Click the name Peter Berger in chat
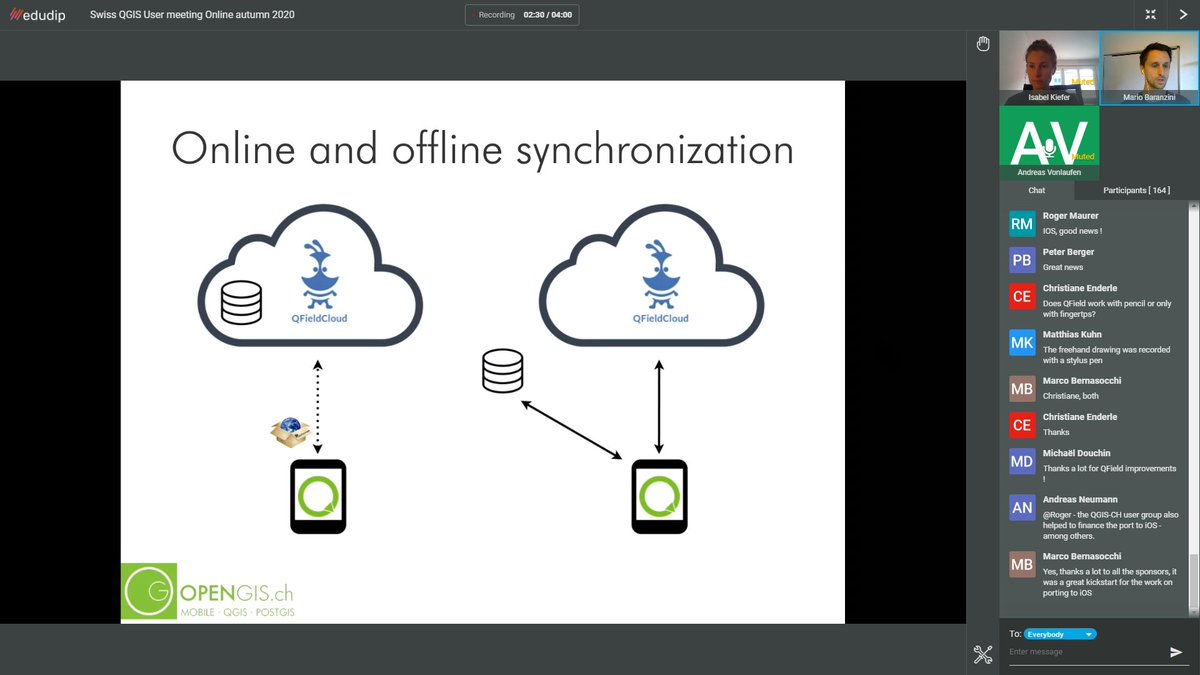1200x675 pixels. pyautogui.click(x=1068, y=252)
